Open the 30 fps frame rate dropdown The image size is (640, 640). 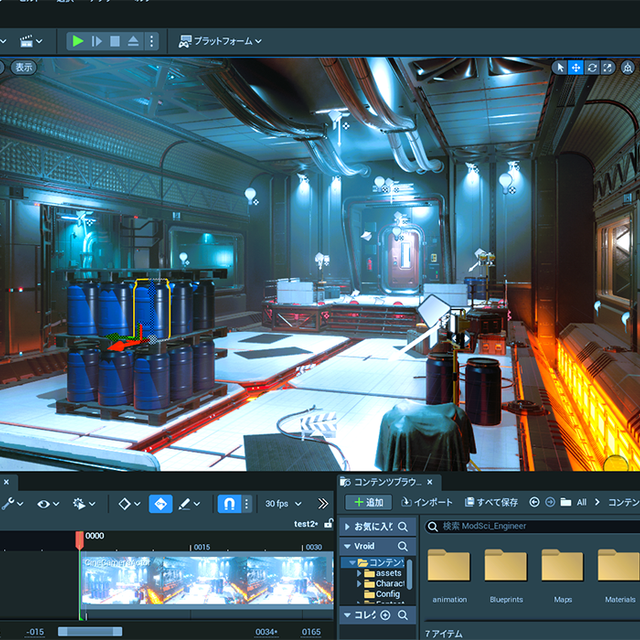pyautogui.click(x=284, y=504)
